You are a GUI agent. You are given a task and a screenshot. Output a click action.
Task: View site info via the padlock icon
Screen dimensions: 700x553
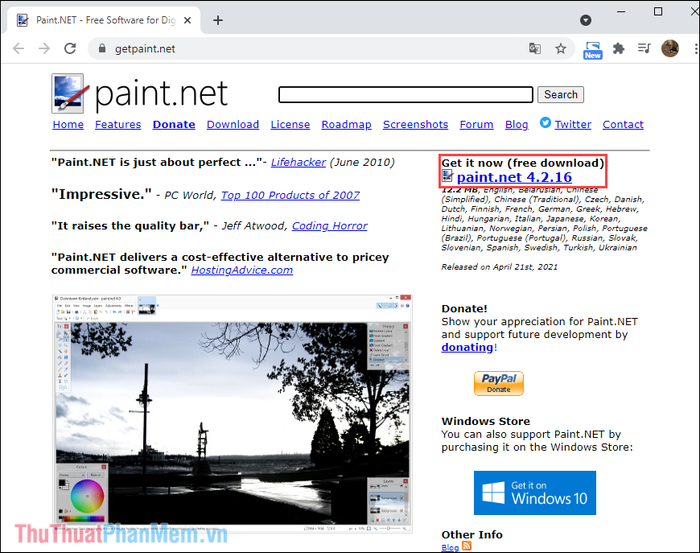pos(102,48)
